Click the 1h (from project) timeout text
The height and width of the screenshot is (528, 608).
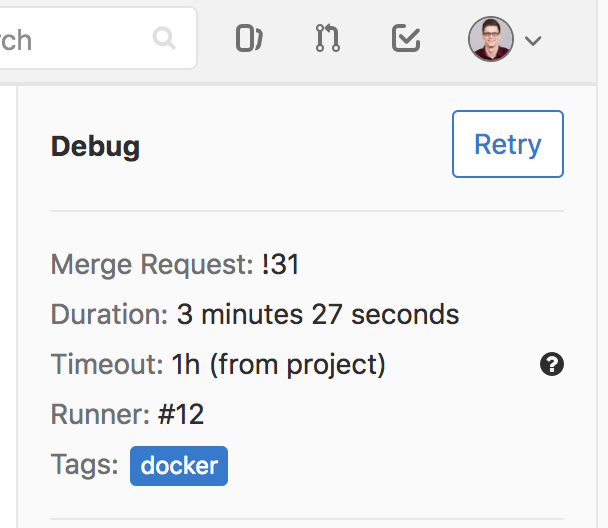pos(278,365)
